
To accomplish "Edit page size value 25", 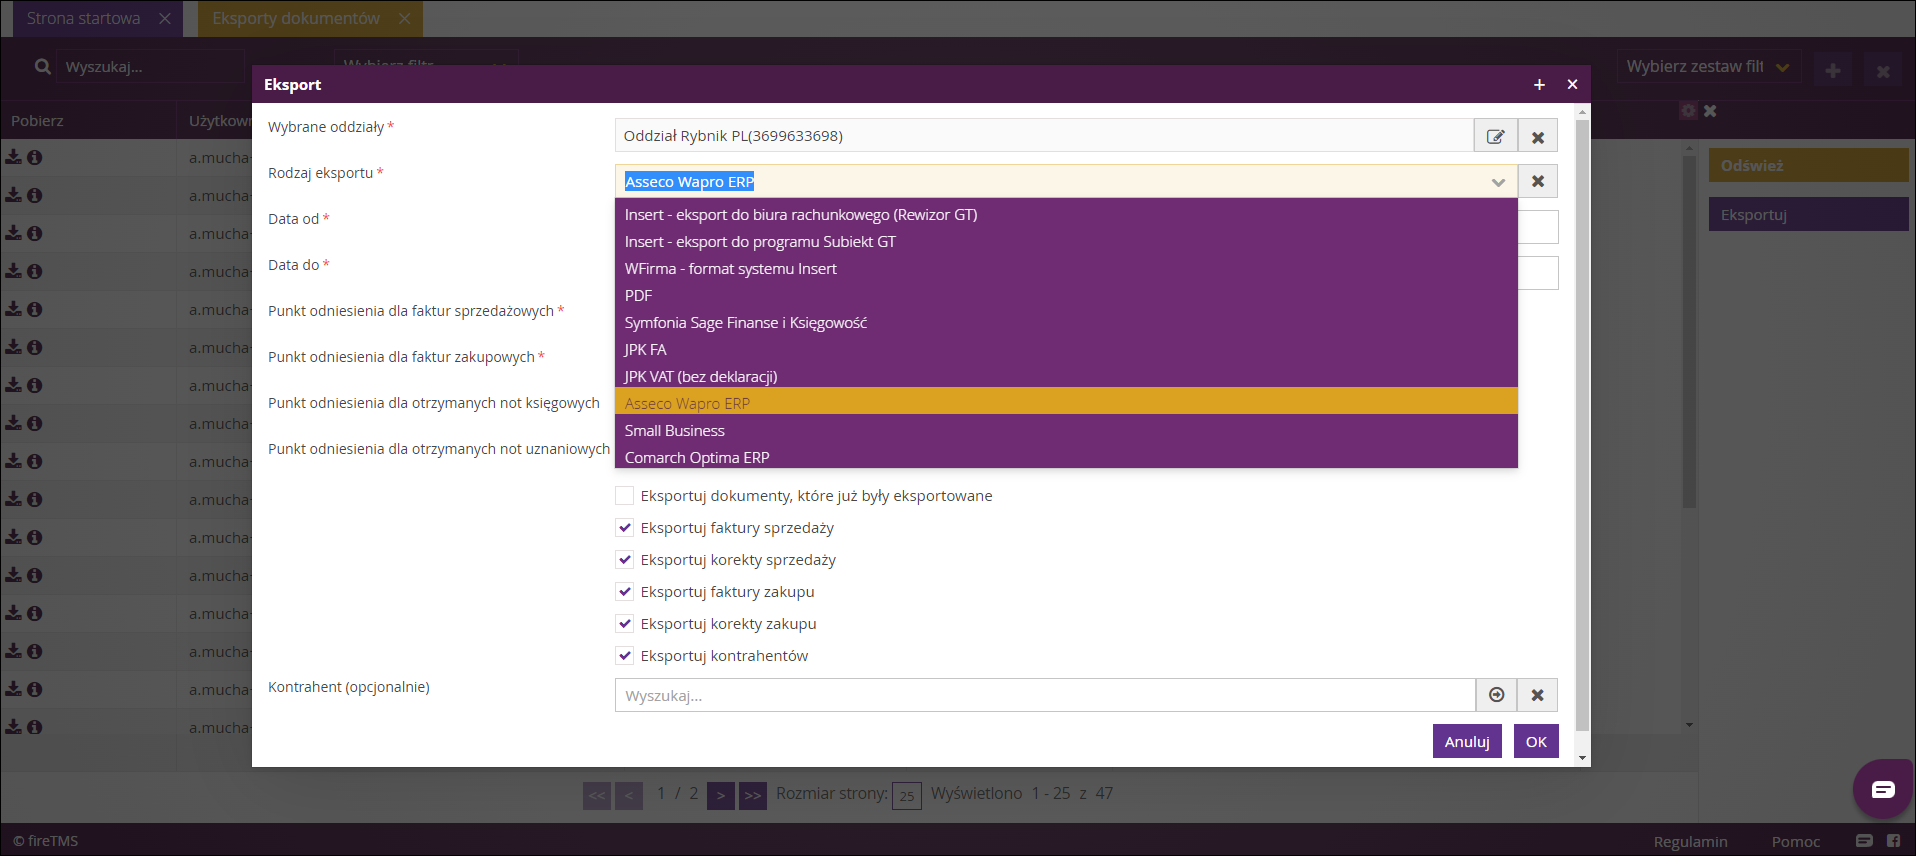I will click(x=907, y=796).
